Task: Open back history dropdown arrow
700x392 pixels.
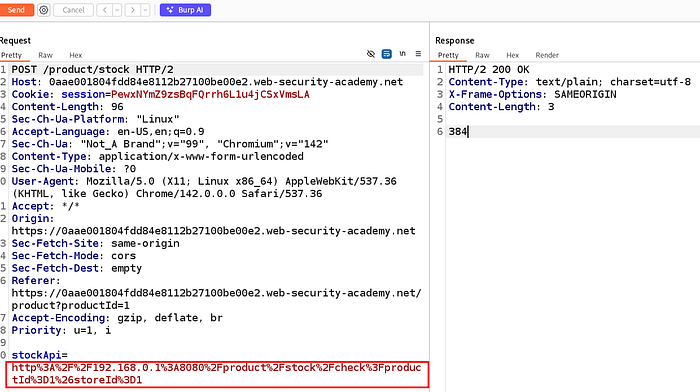Action: pyautogui.click(x=117, y=10)
